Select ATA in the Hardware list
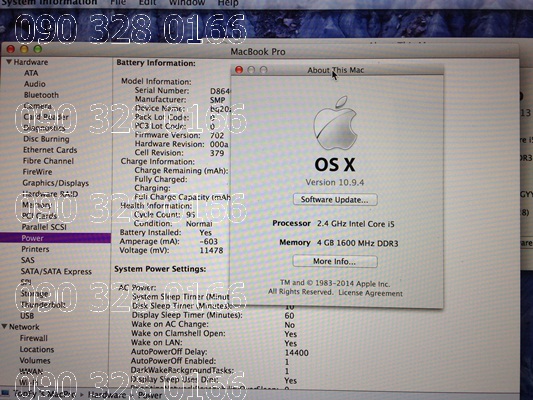533x400 pixels. point(31,73)
